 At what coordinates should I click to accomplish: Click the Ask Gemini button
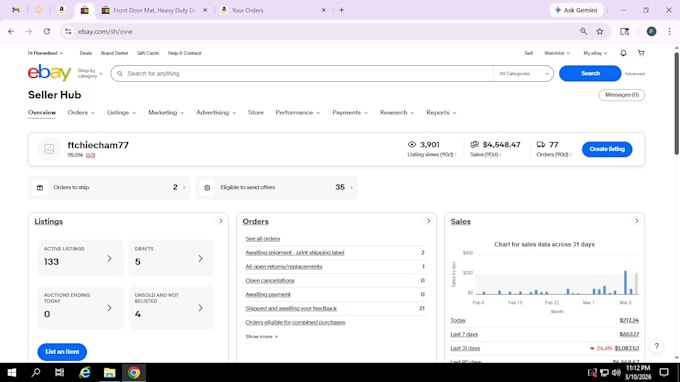576,10
